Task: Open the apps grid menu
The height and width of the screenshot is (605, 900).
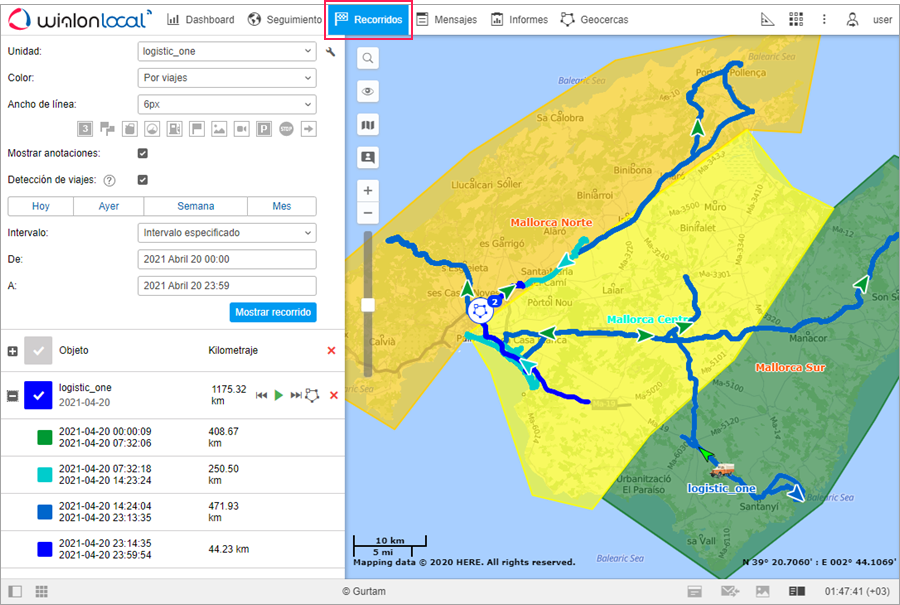Action: pyautogui.click(x=796, y=19)
